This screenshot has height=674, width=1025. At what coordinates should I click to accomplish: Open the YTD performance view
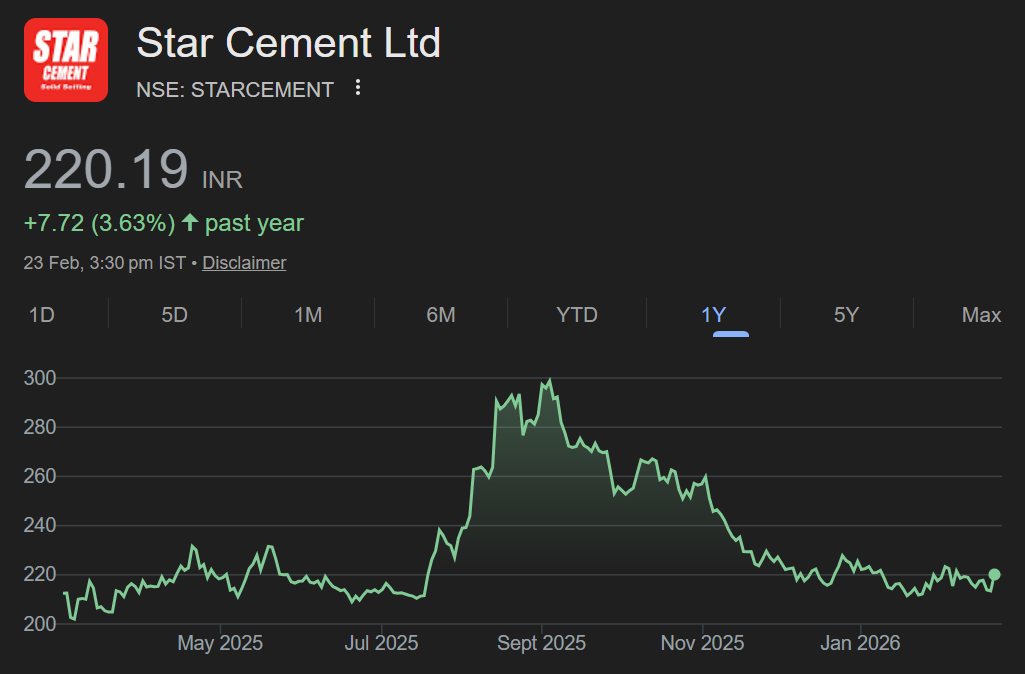[576, 314]
